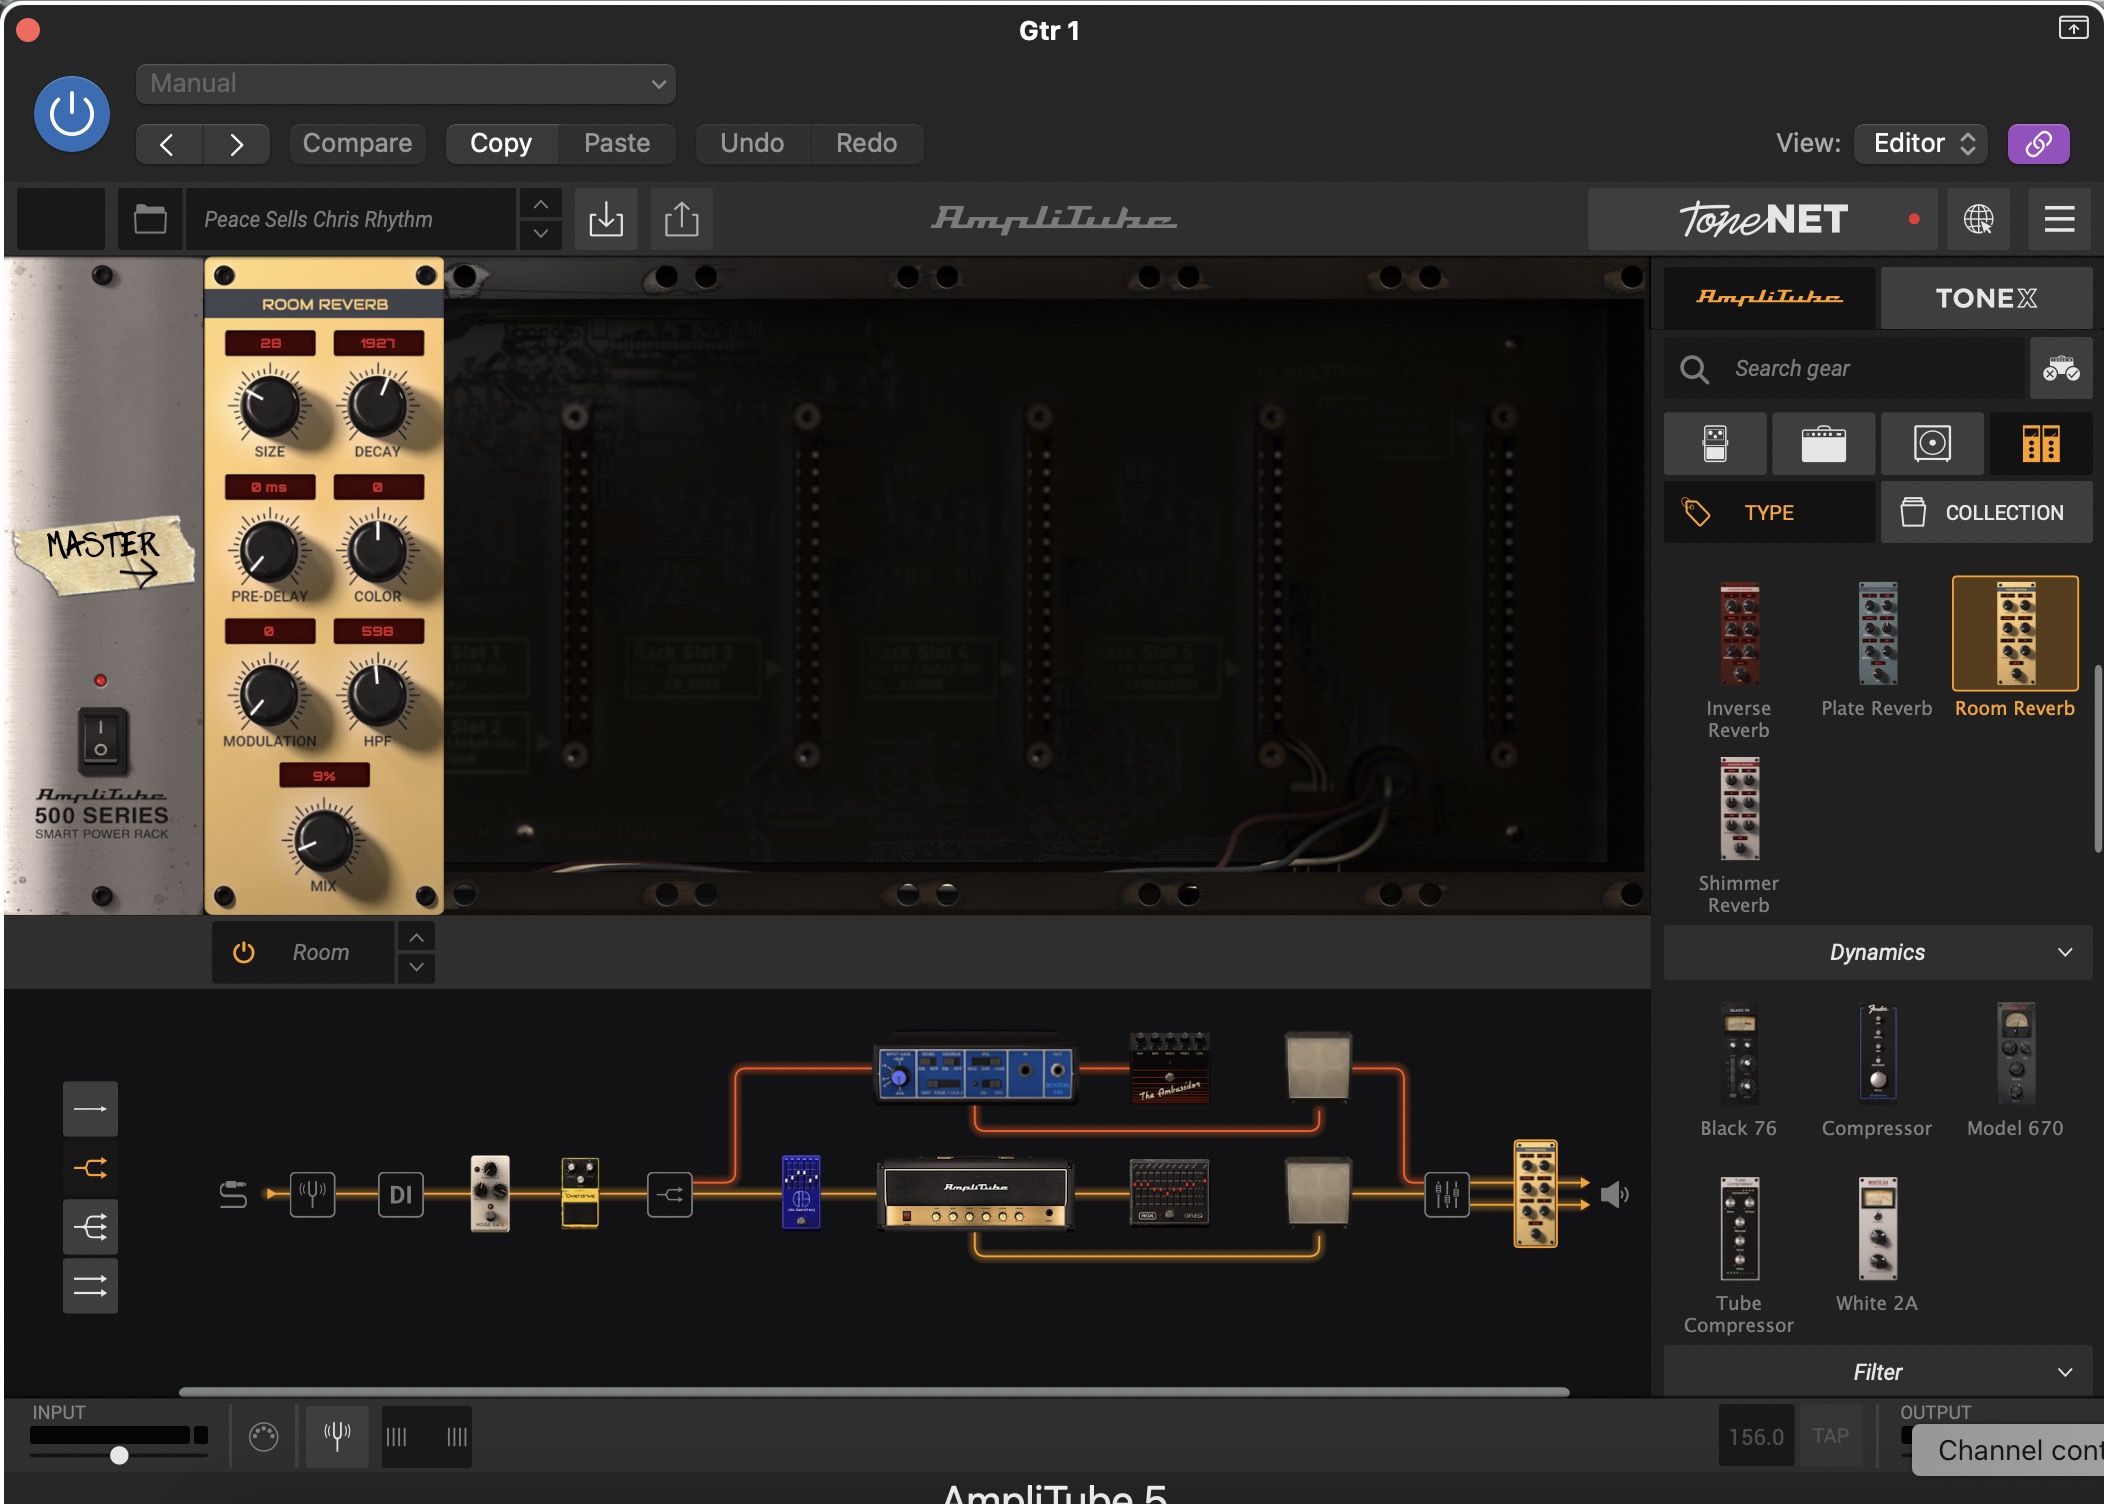Screen dimensions: 2104x1504
Task: Toggle the tuner button in bottom bar
Action: click(337, 1436)
